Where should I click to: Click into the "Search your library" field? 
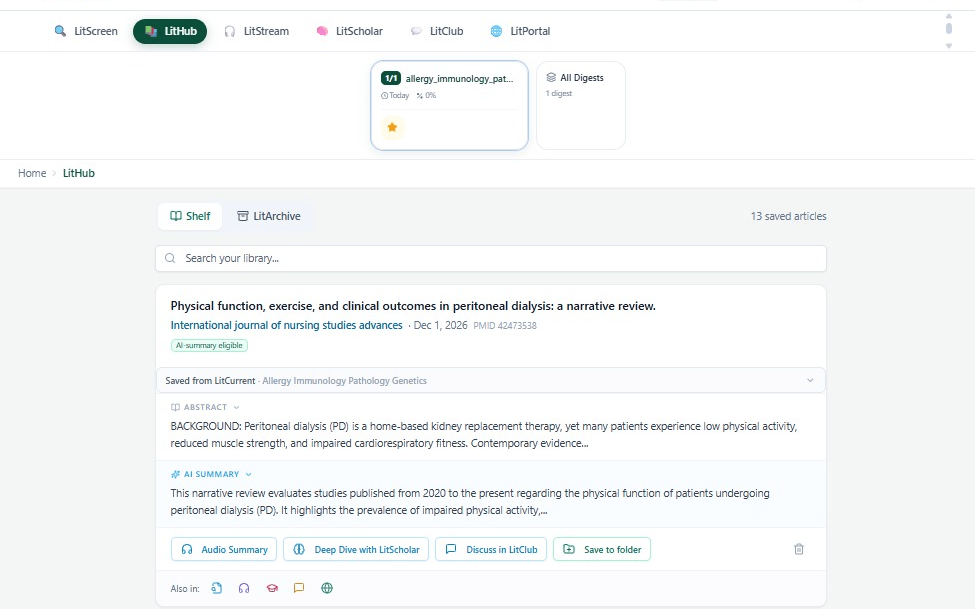(491, 258)
